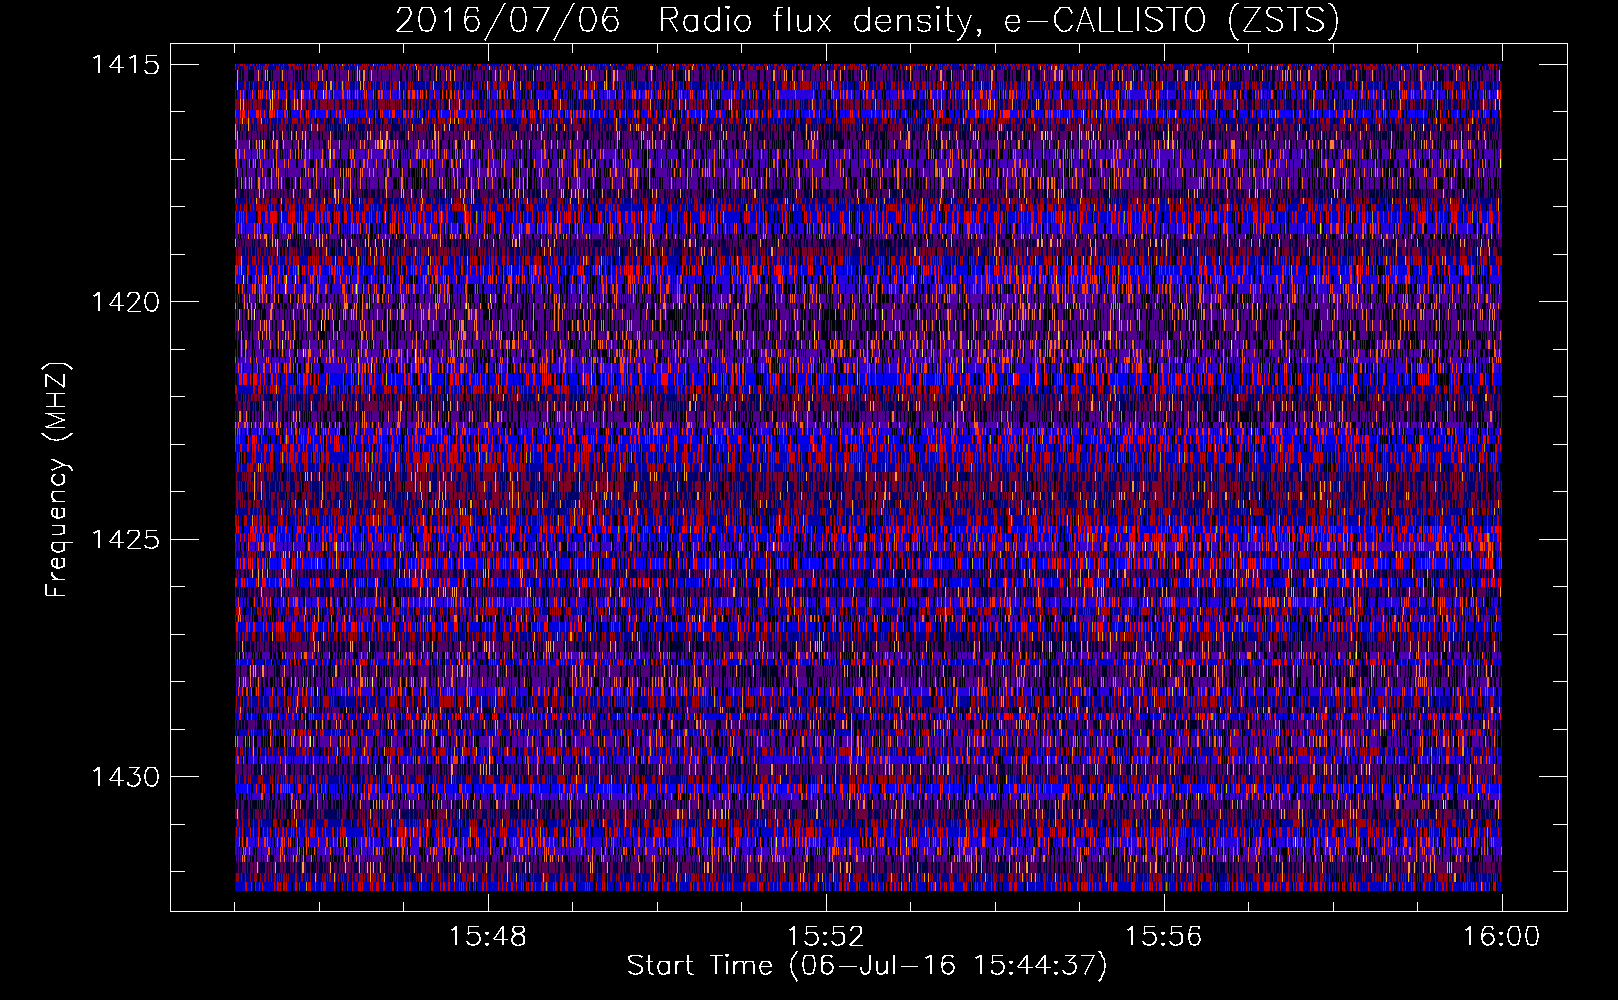Click the 15:52 time tick label
The image size is (1618, 1000).
825,937
